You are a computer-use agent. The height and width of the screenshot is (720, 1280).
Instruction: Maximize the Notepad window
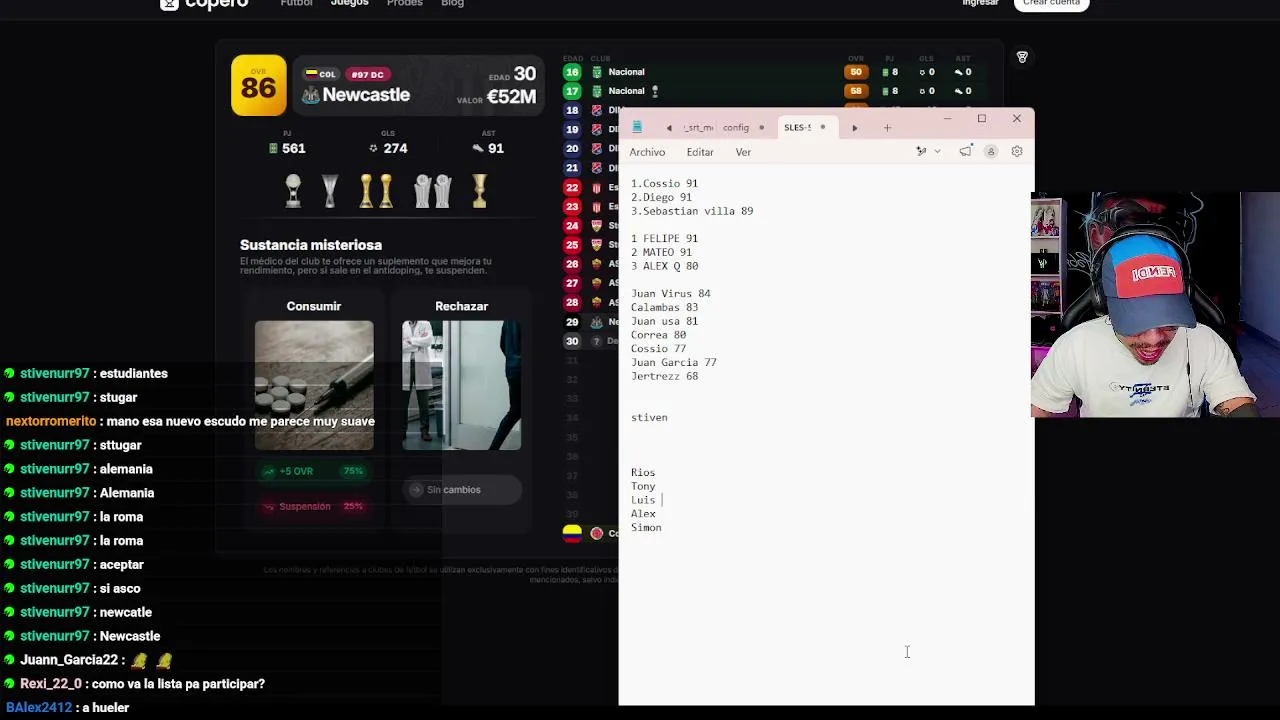click(x=982, y=119)
